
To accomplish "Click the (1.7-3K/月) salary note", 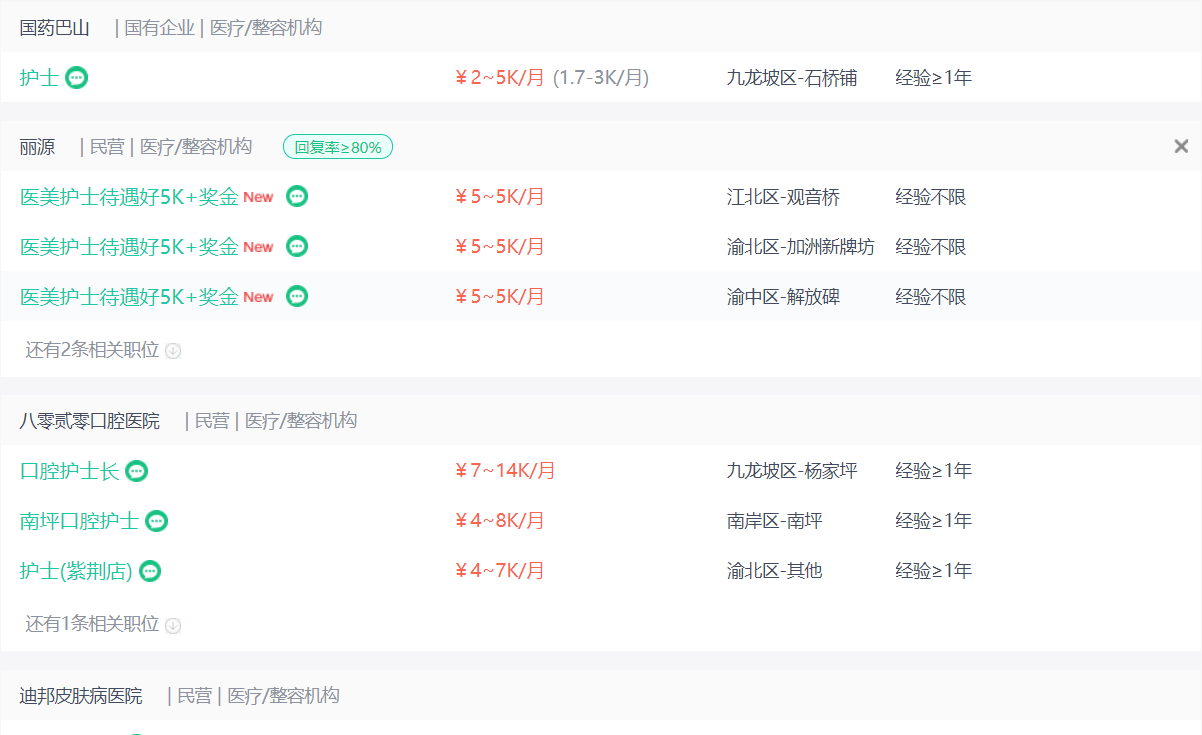I will 601,77.
